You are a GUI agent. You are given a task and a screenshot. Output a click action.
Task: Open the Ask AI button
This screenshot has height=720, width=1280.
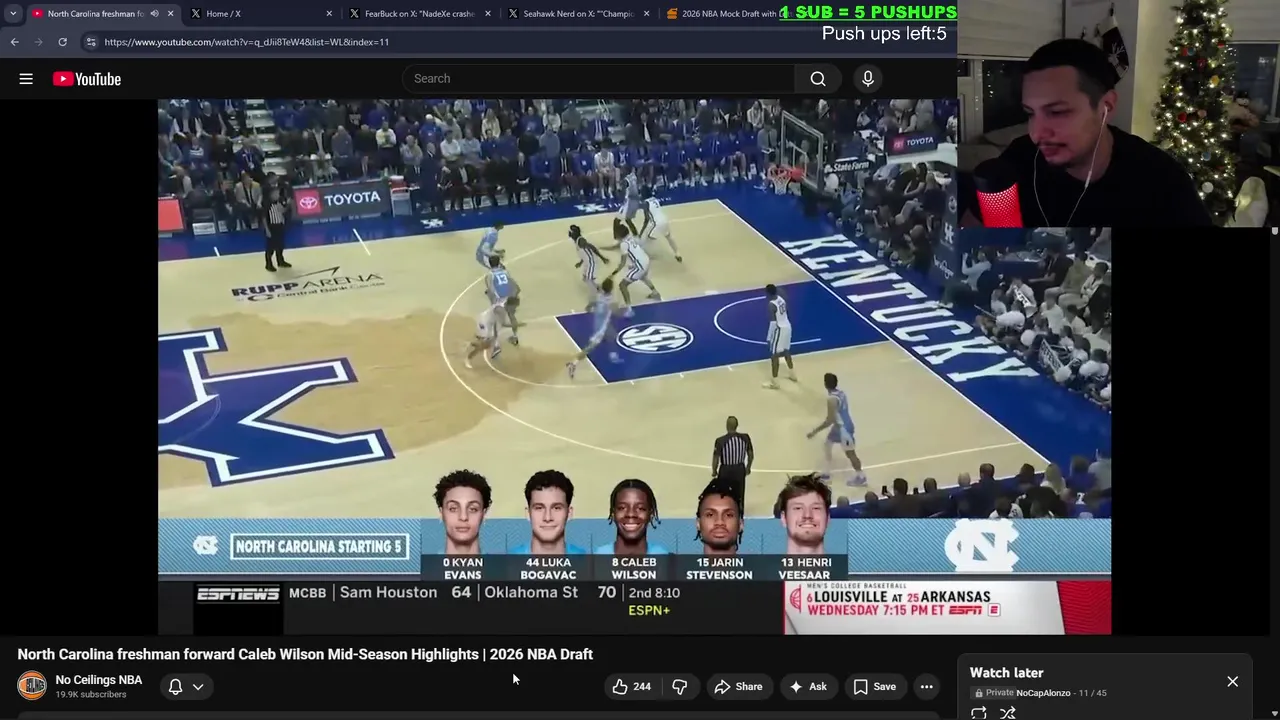point(808,687)
